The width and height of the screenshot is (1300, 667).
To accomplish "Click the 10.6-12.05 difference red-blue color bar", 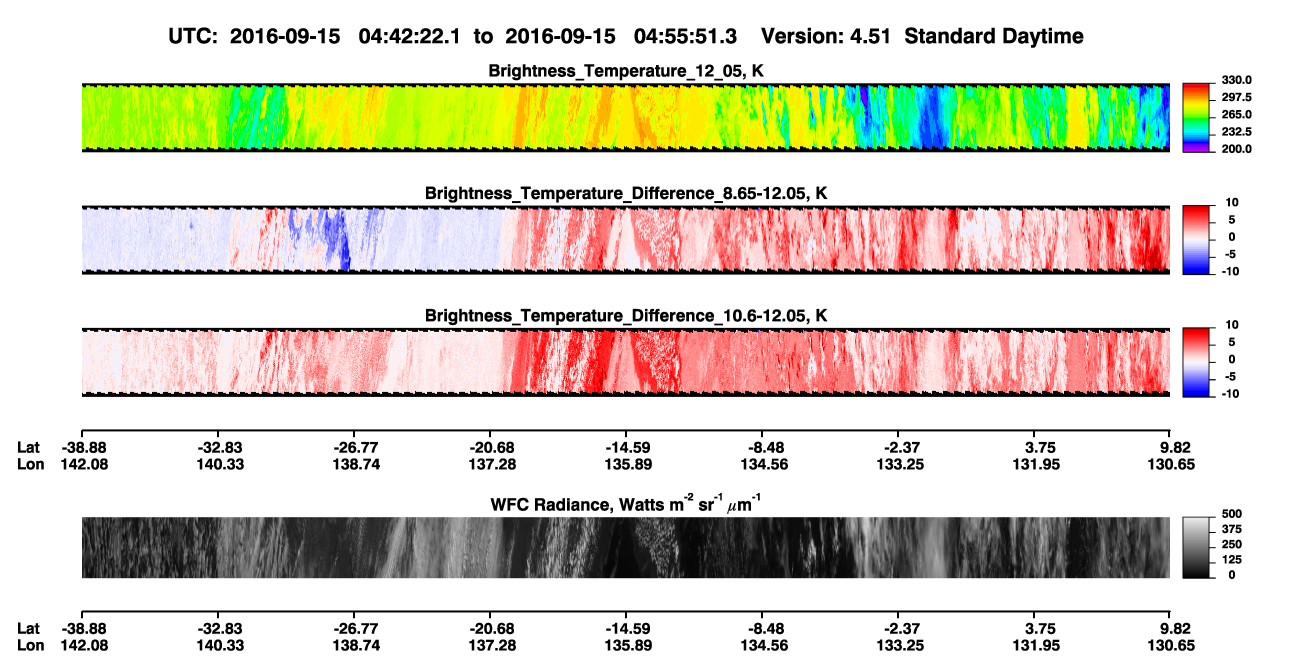I will (1197, 361).
